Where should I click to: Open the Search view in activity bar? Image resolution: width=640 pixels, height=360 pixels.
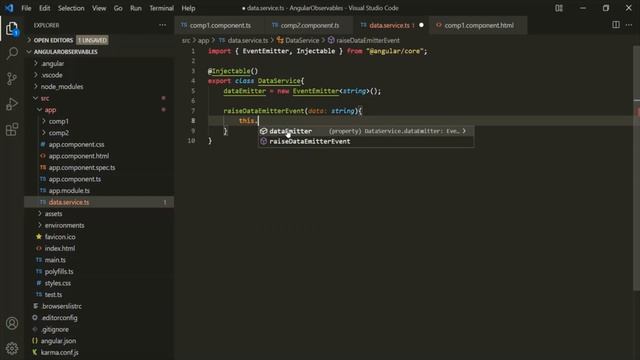point(12,53)
